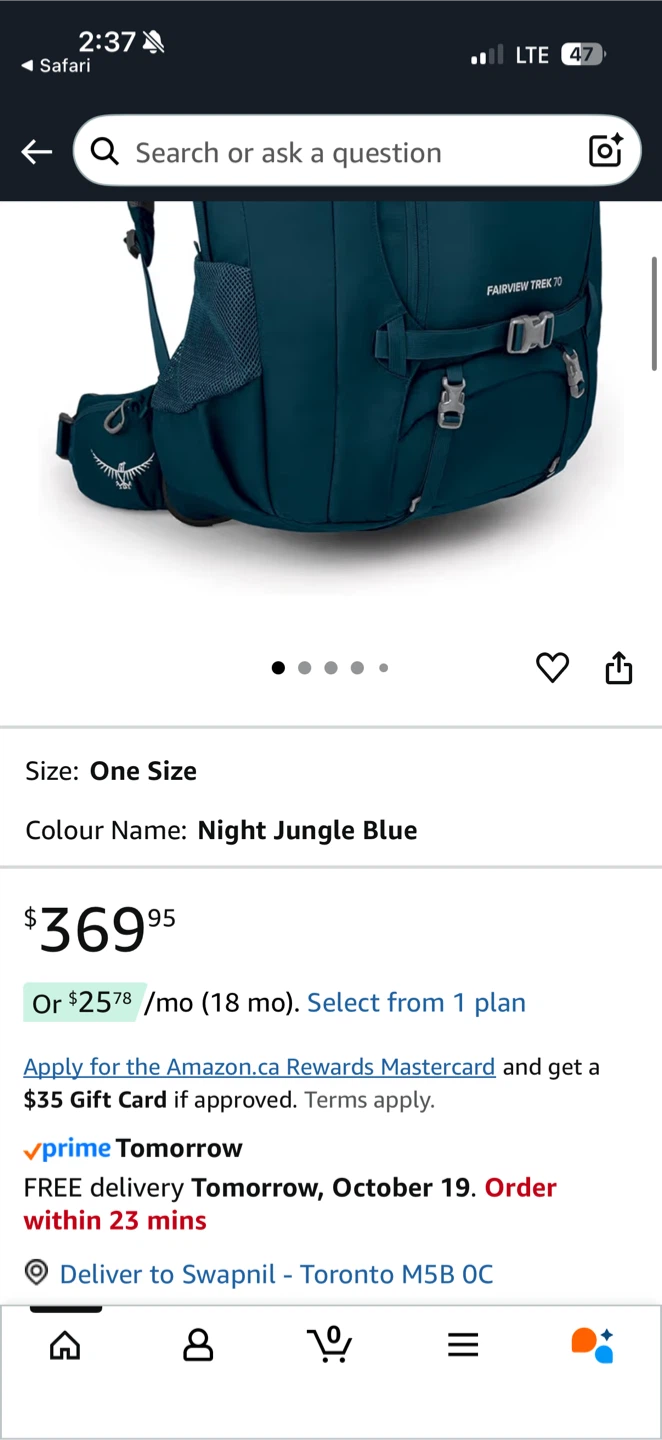Open camera lens search icon
The width and height of the screenshot is (662, 1440).
coord(605,151)
